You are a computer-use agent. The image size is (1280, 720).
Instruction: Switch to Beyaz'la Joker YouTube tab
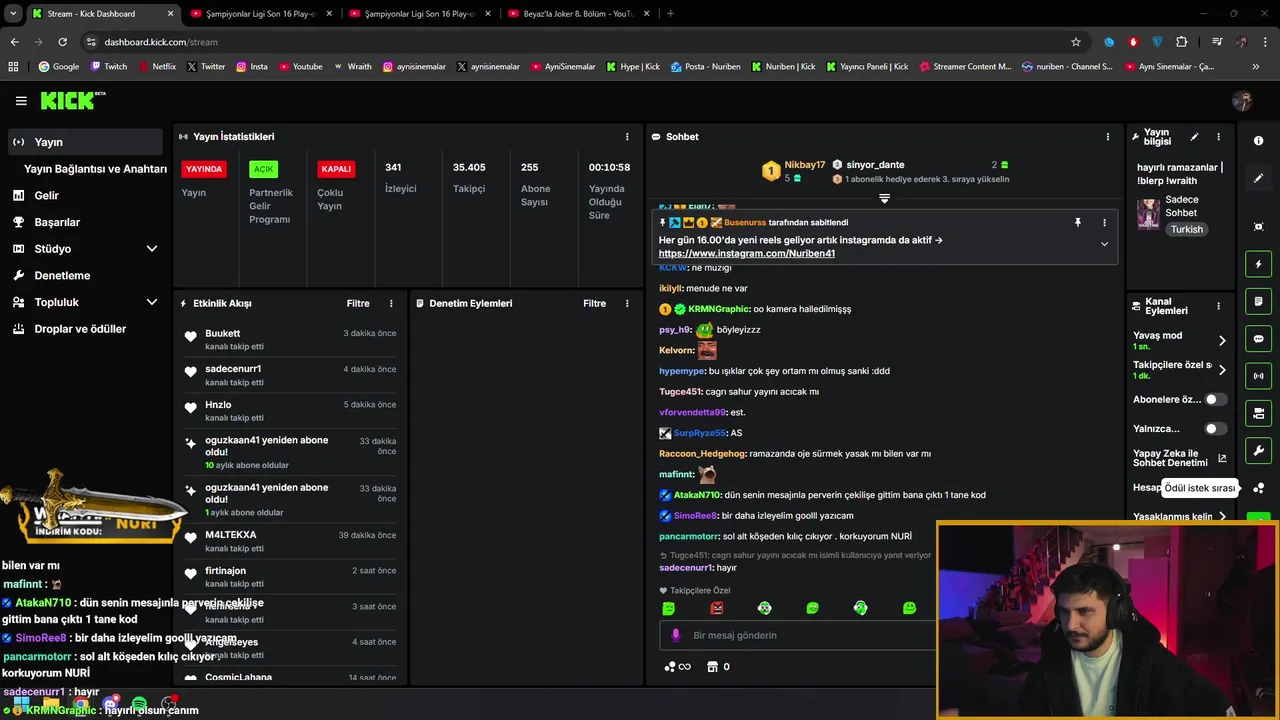tap(579, 14)
